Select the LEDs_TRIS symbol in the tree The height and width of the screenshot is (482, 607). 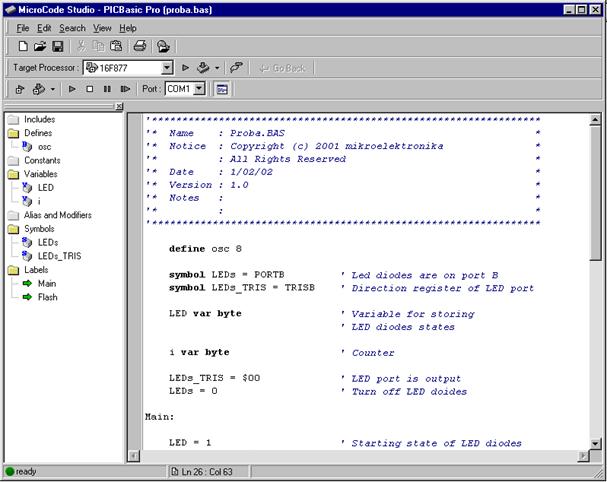59,256
